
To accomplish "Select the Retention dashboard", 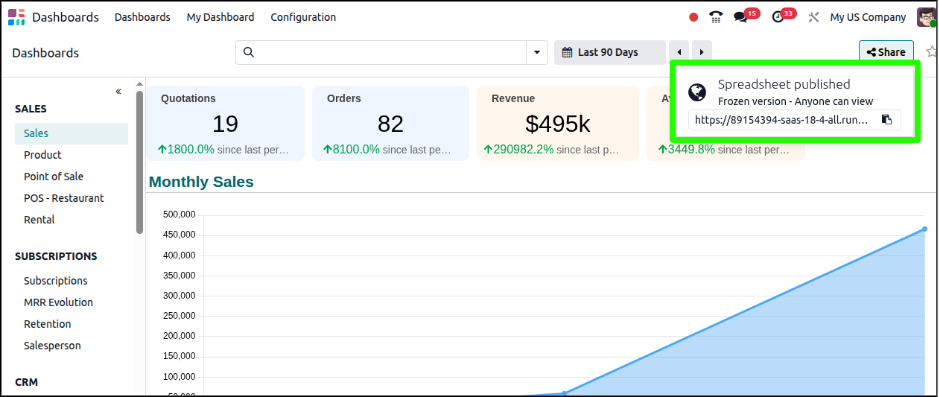I will 47,324.
